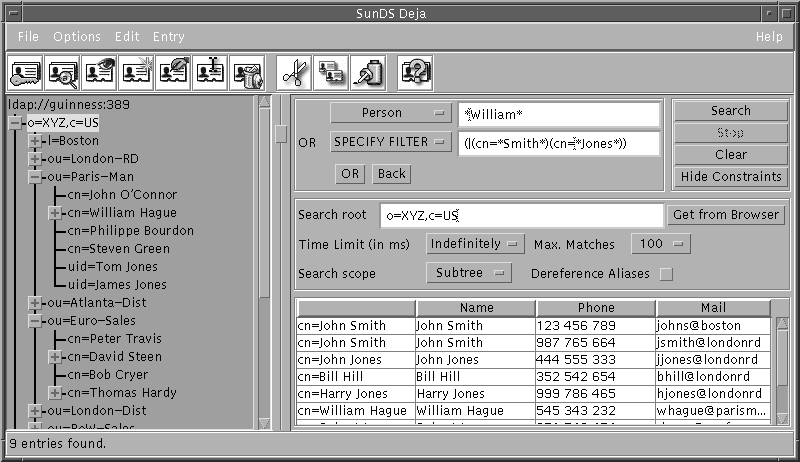The width and height of the screenshot is (800, 462).
Task: Select cn=John O'Connor in the tree
Action: pyautogui.click(x=122, y=195)
